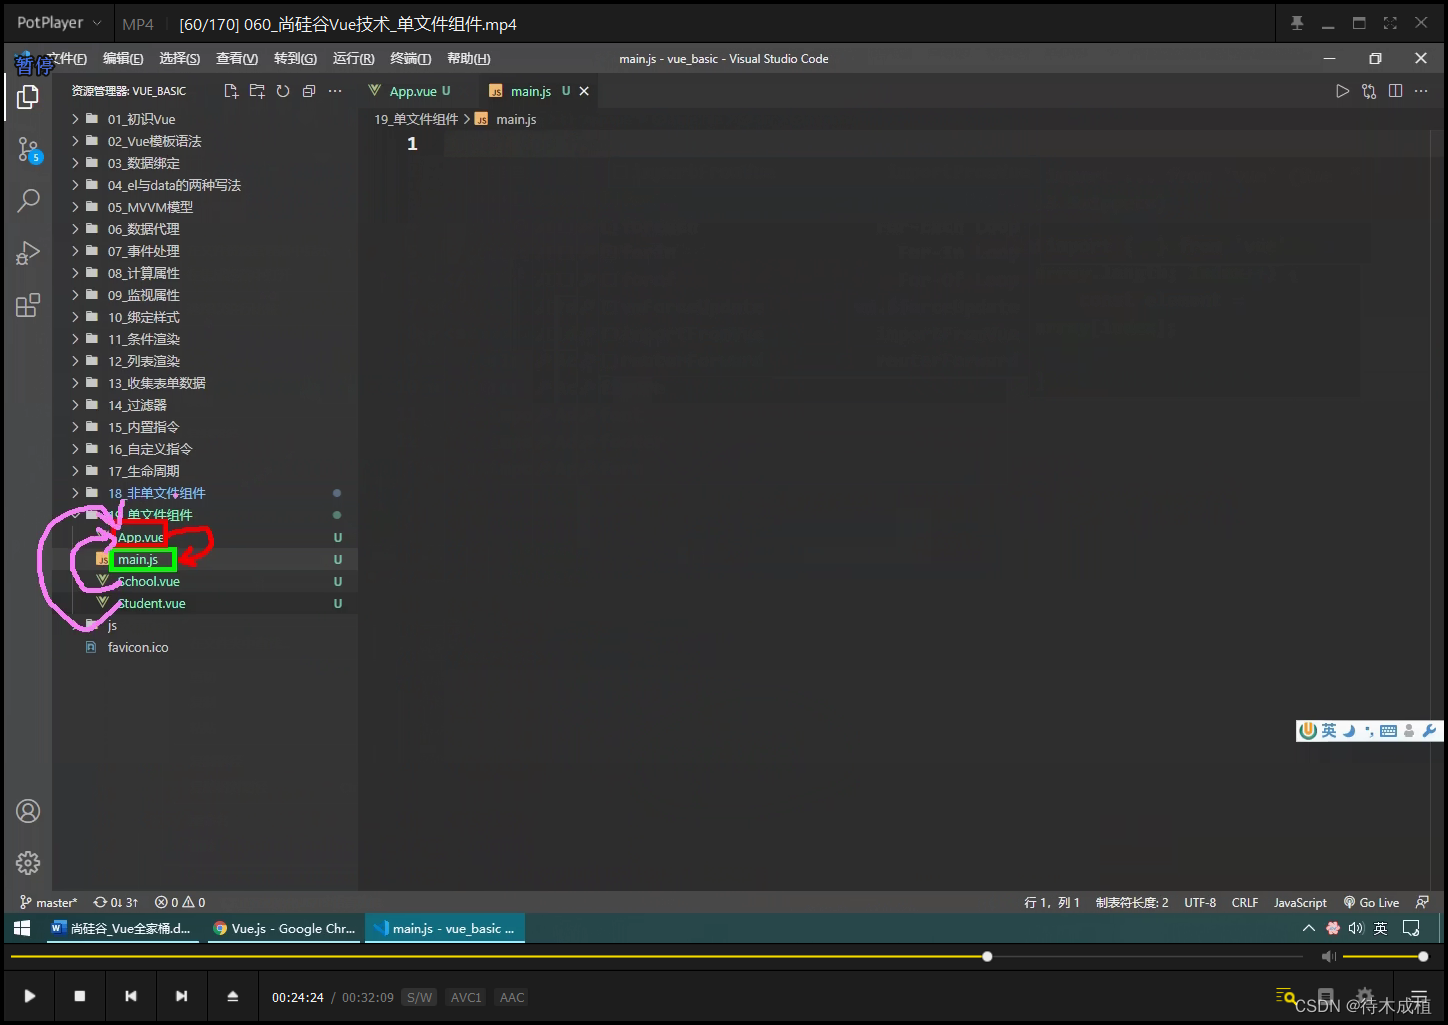Close the main.js editor tab

point(584,91)
